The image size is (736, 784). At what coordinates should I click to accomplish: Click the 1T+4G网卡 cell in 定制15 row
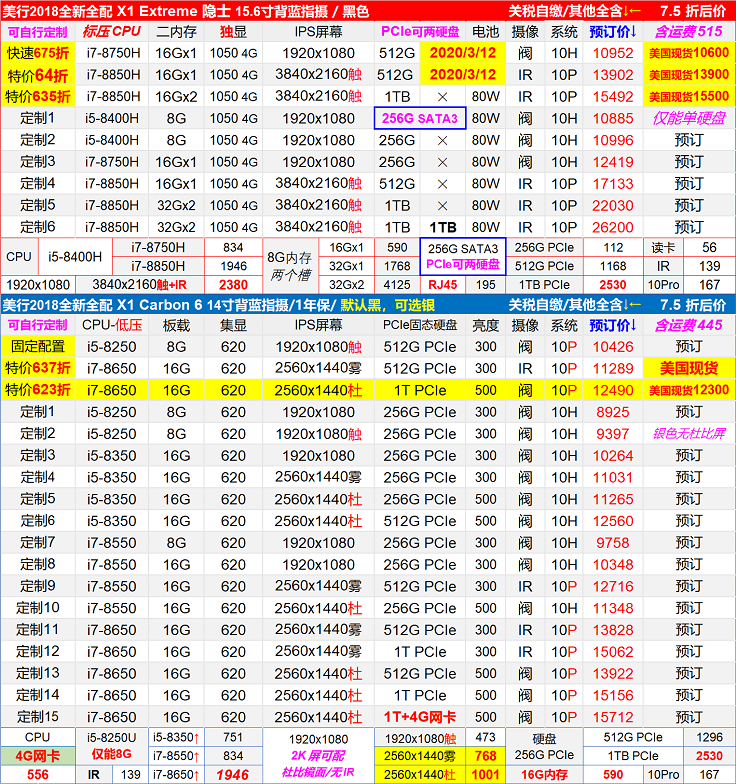tap(420, 716)
